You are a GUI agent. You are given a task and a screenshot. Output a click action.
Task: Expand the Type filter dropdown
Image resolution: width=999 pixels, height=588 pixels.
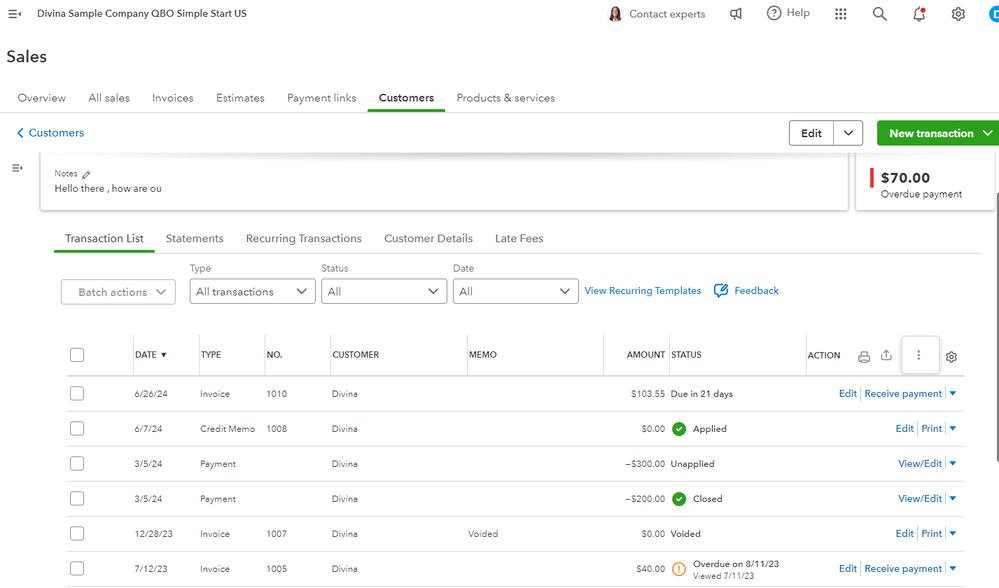coord(252,292)
